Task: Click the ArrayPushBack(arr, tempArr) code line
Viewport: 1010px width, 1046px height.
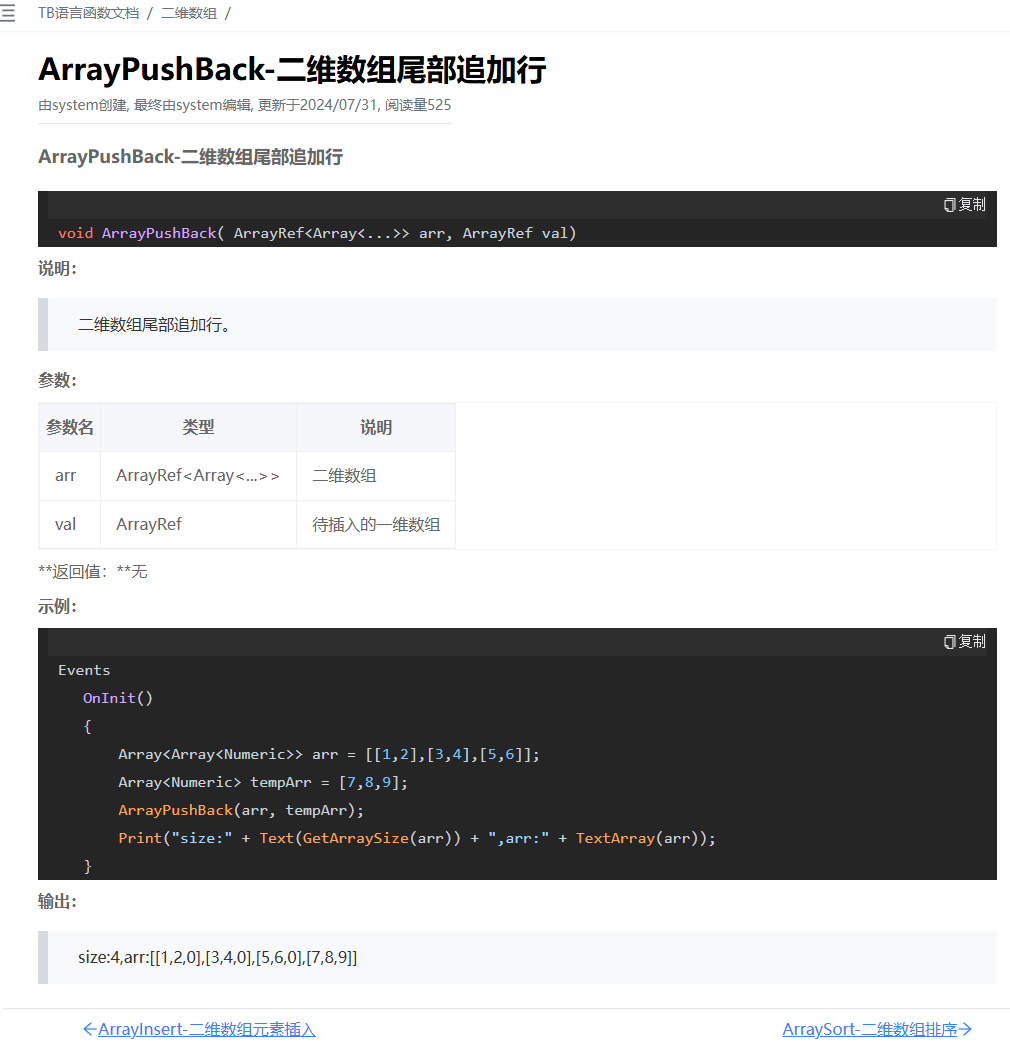Action: pos(241,810)
